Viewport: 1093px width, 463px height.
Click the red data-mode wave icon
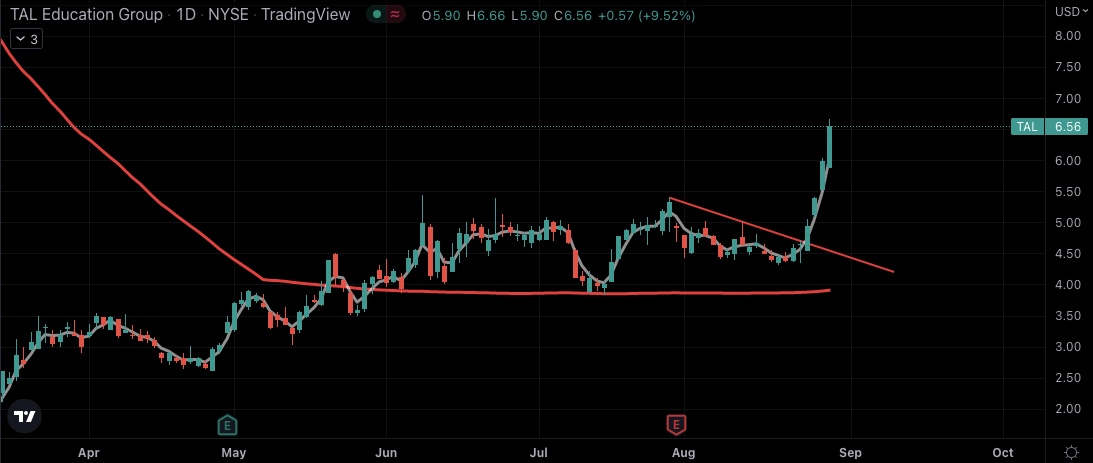point(395,15)
